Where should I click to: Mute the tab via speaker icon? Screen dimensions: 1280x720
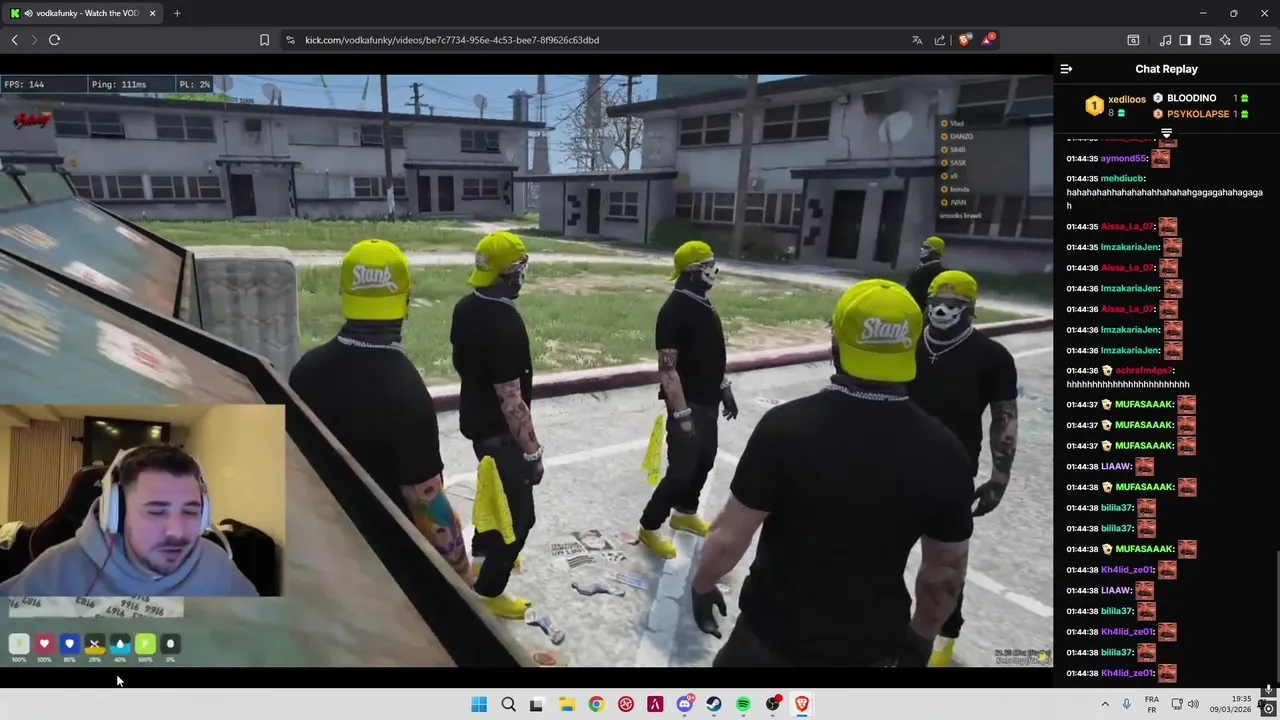(28, 13)
